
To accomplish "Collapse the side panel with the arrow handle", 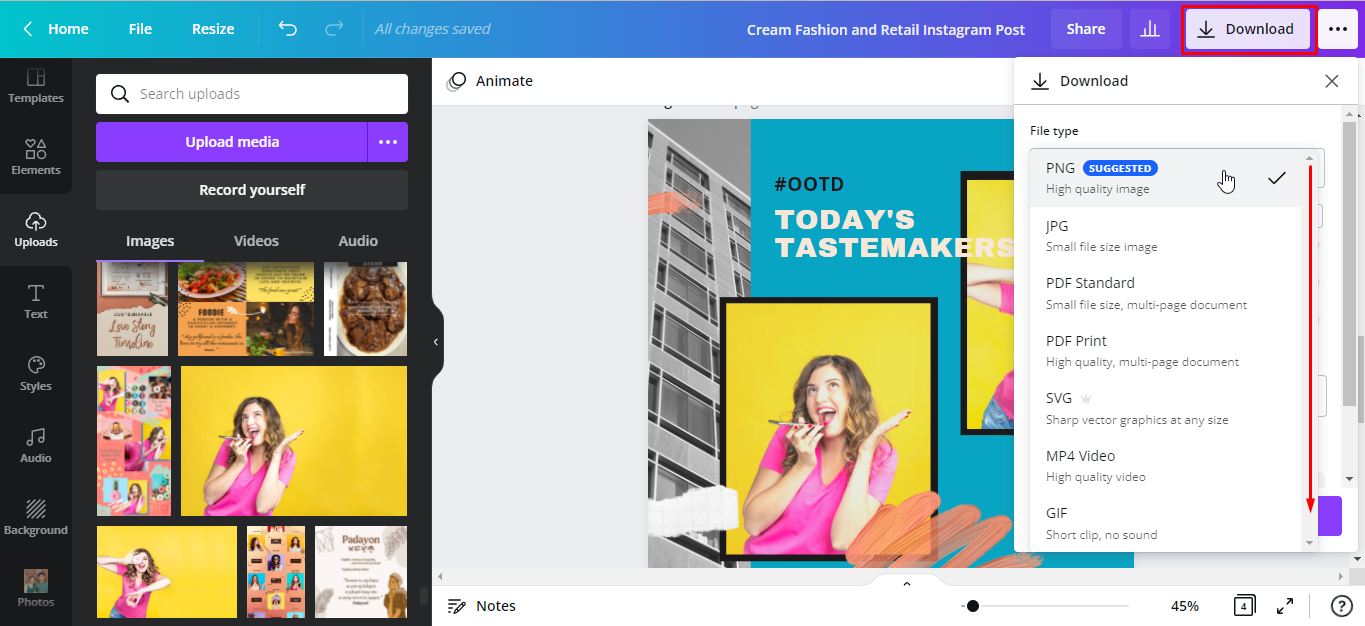I will (x=436, y=342).
